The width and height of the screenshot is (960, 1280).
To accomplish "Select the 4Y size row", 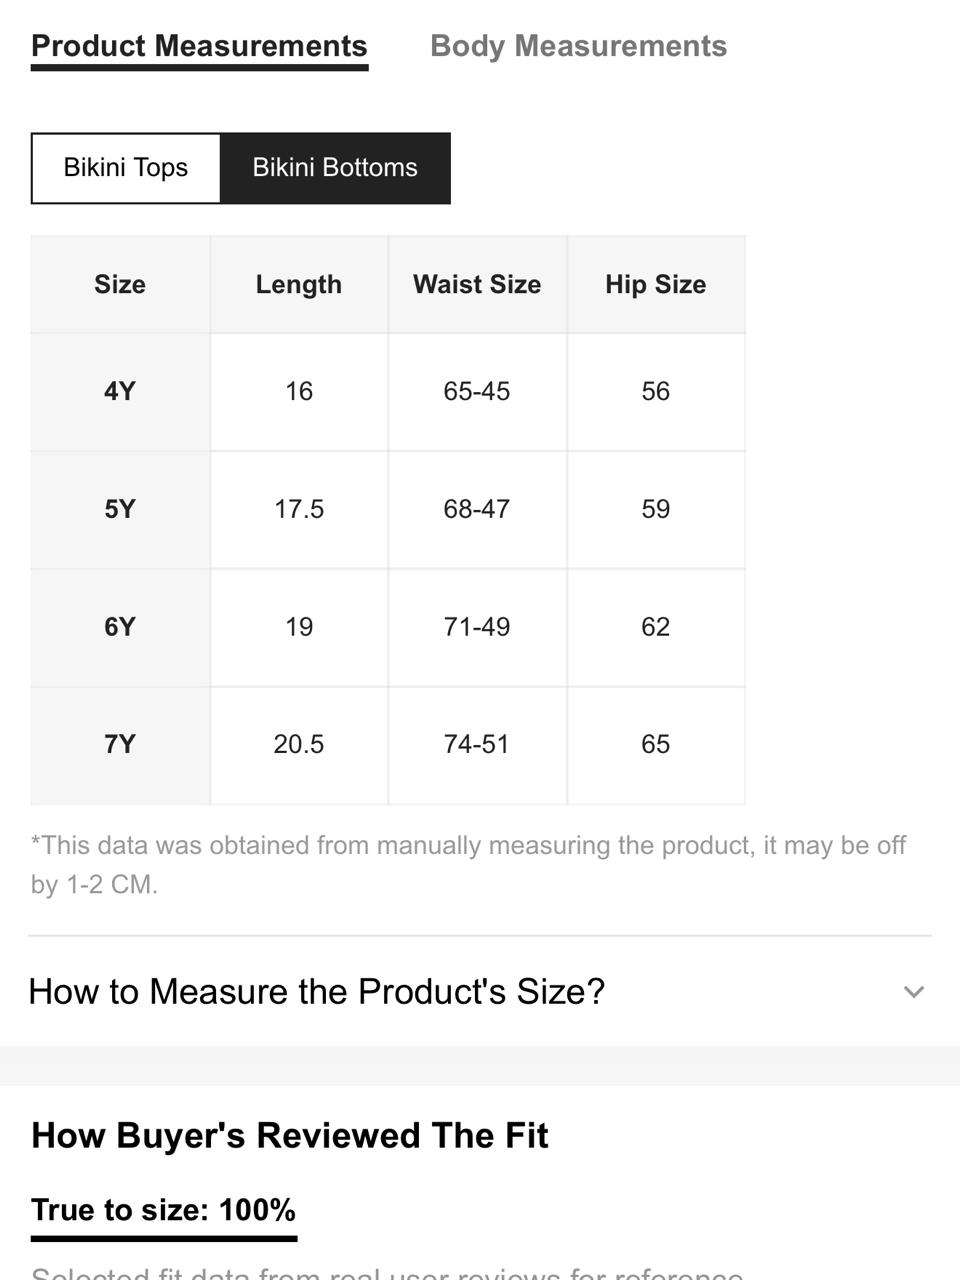I will pyautogui.click(x=388, y=392).
